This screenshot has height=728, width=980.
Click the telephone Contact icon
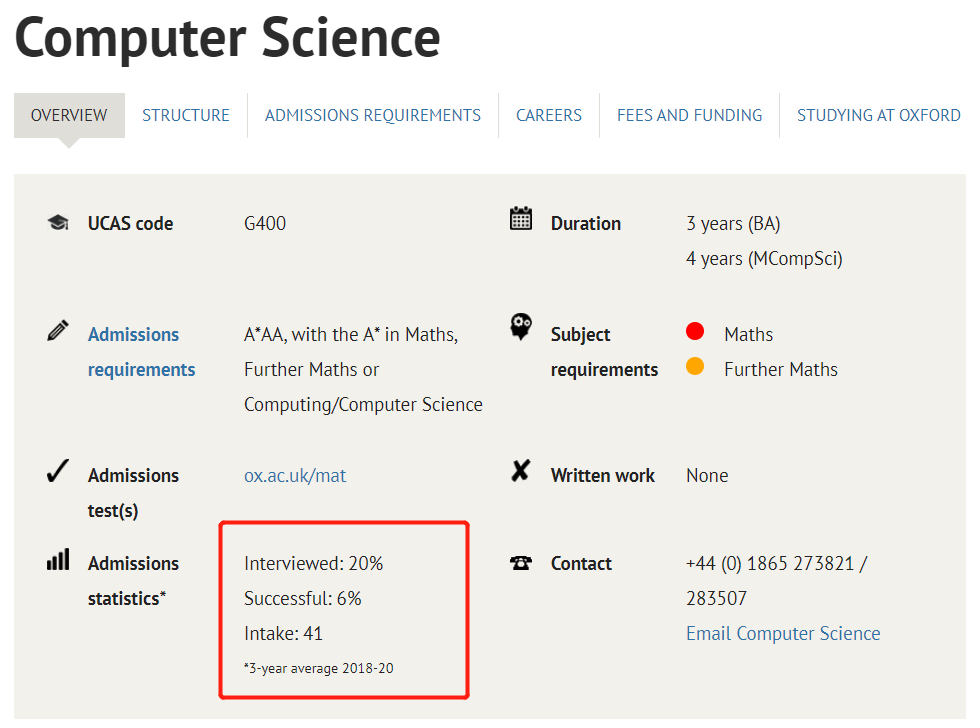521,563
